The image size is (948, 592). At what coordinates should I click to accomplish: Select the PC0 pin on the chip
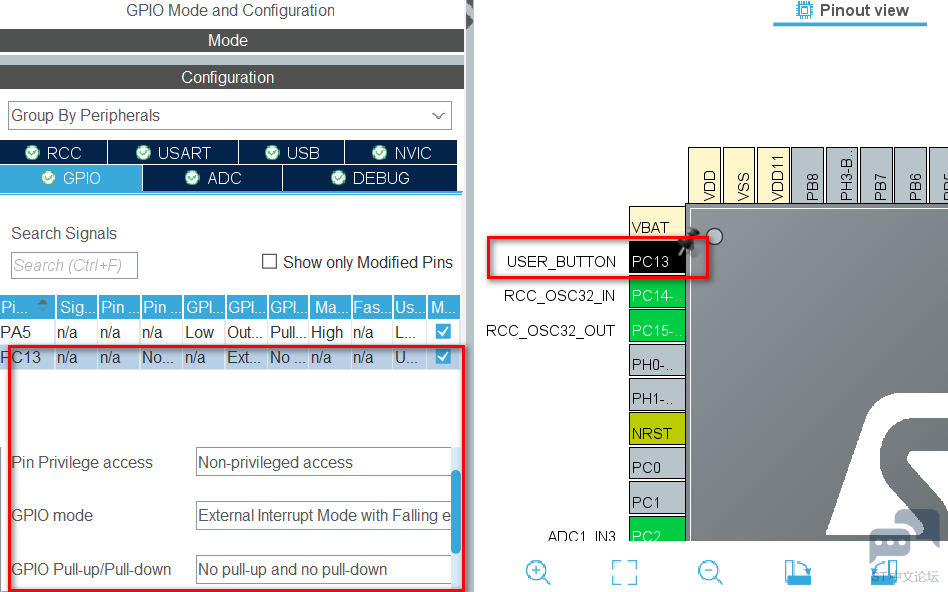pos(657,463)
